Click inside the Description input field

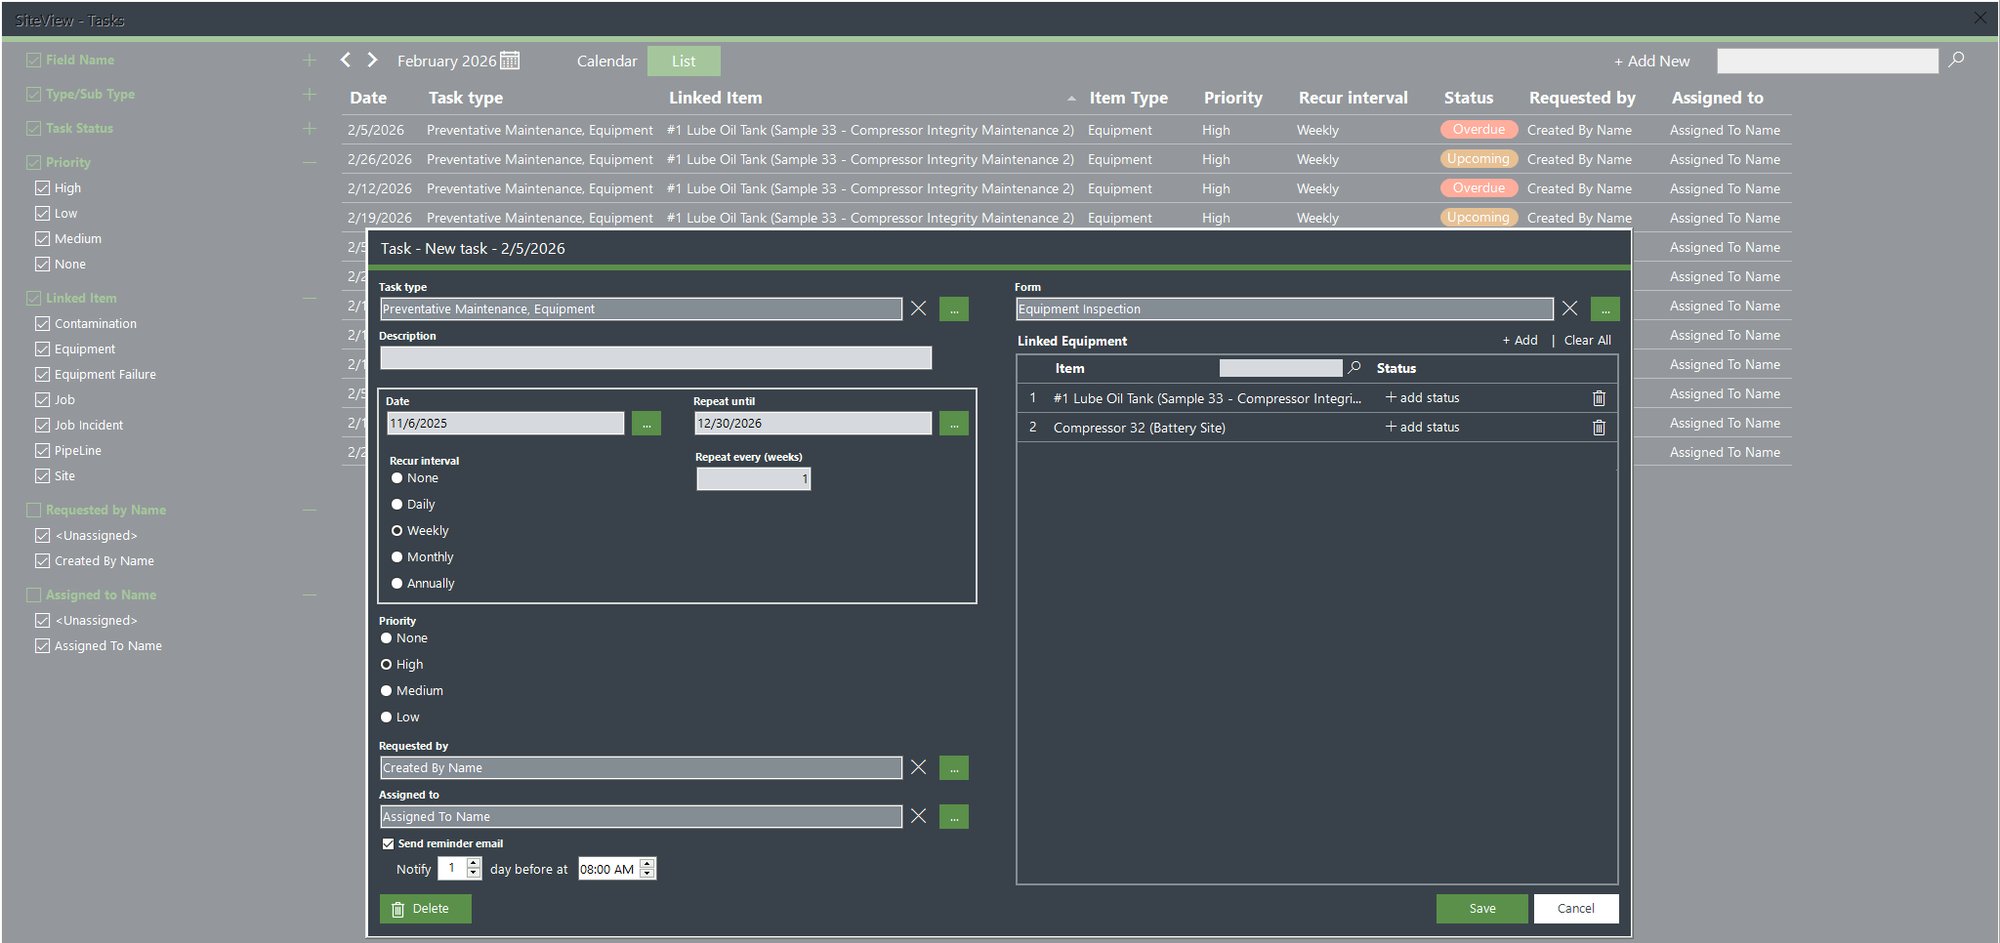(655, 357)
